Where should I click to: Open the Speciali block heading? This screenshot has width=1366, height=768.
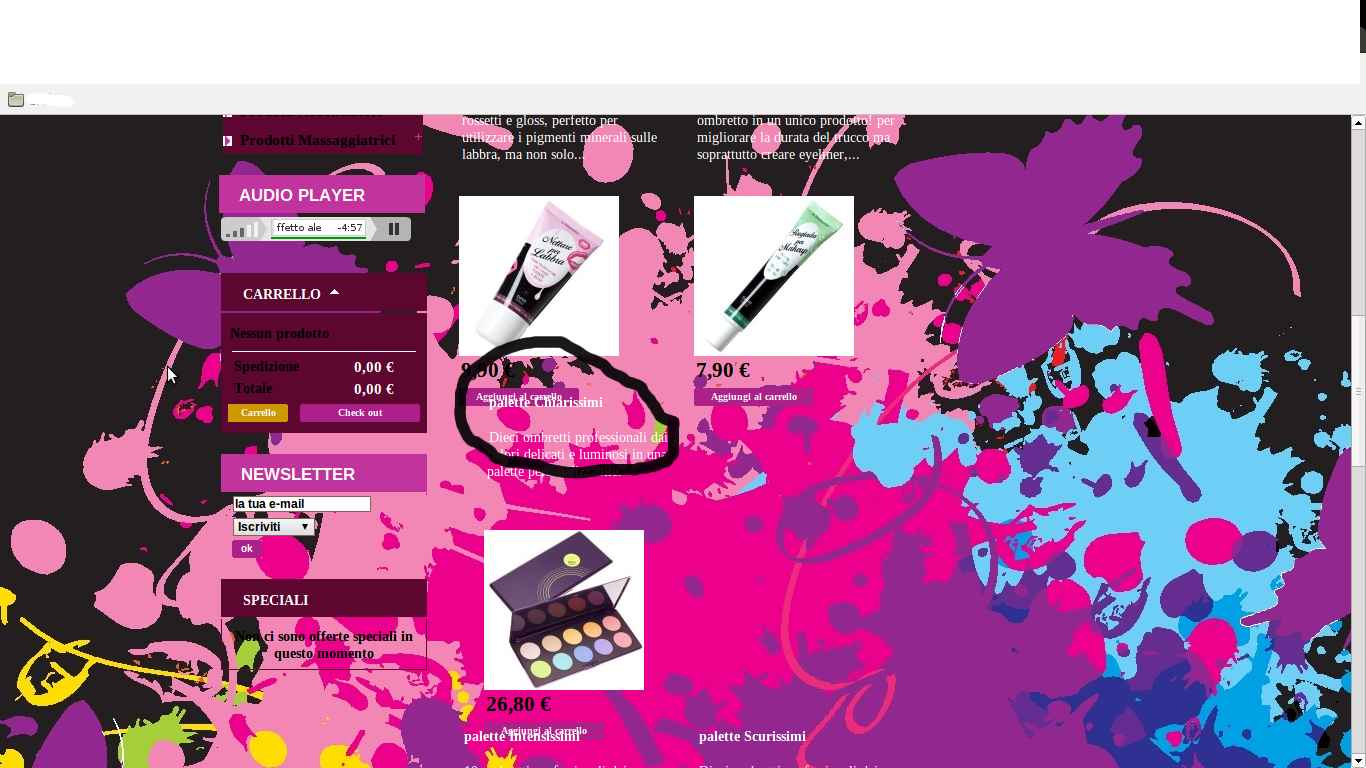click(x=275, y=600)
